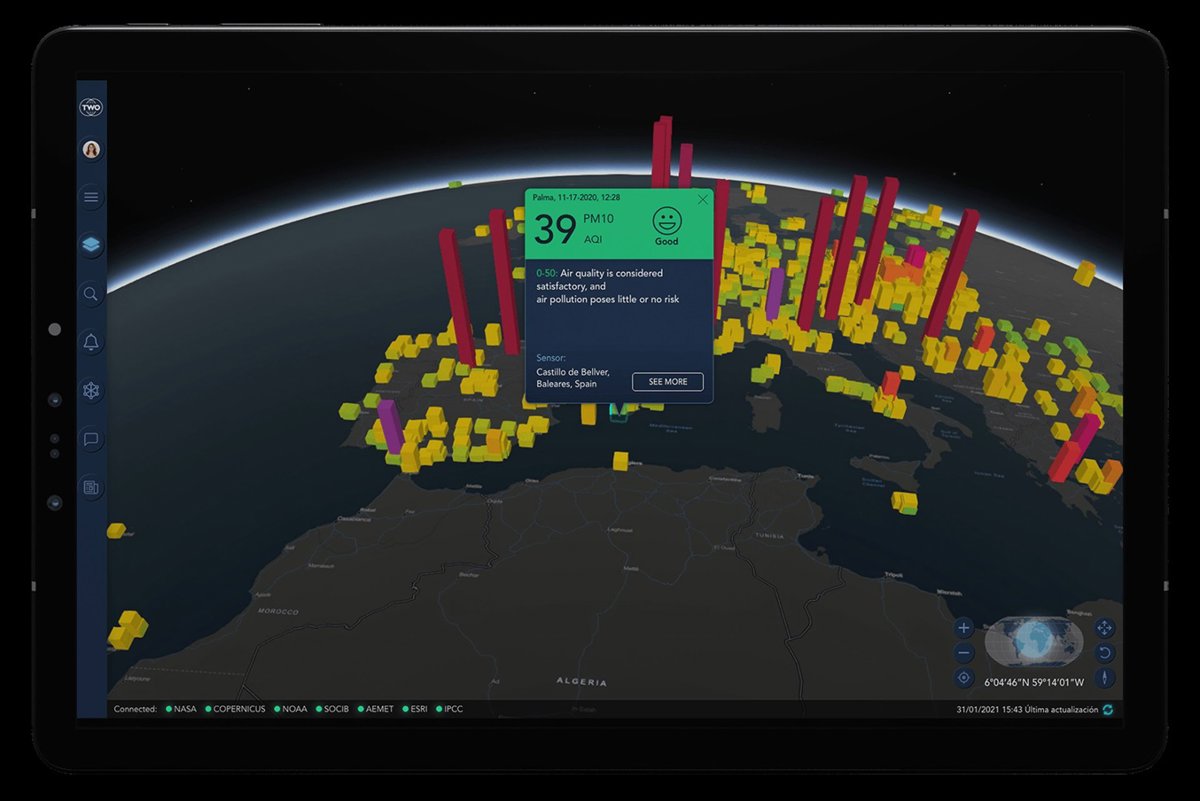Reset the view with rotate button
This screenshot has width=1200, height=801.
[x=1105, y=653]
